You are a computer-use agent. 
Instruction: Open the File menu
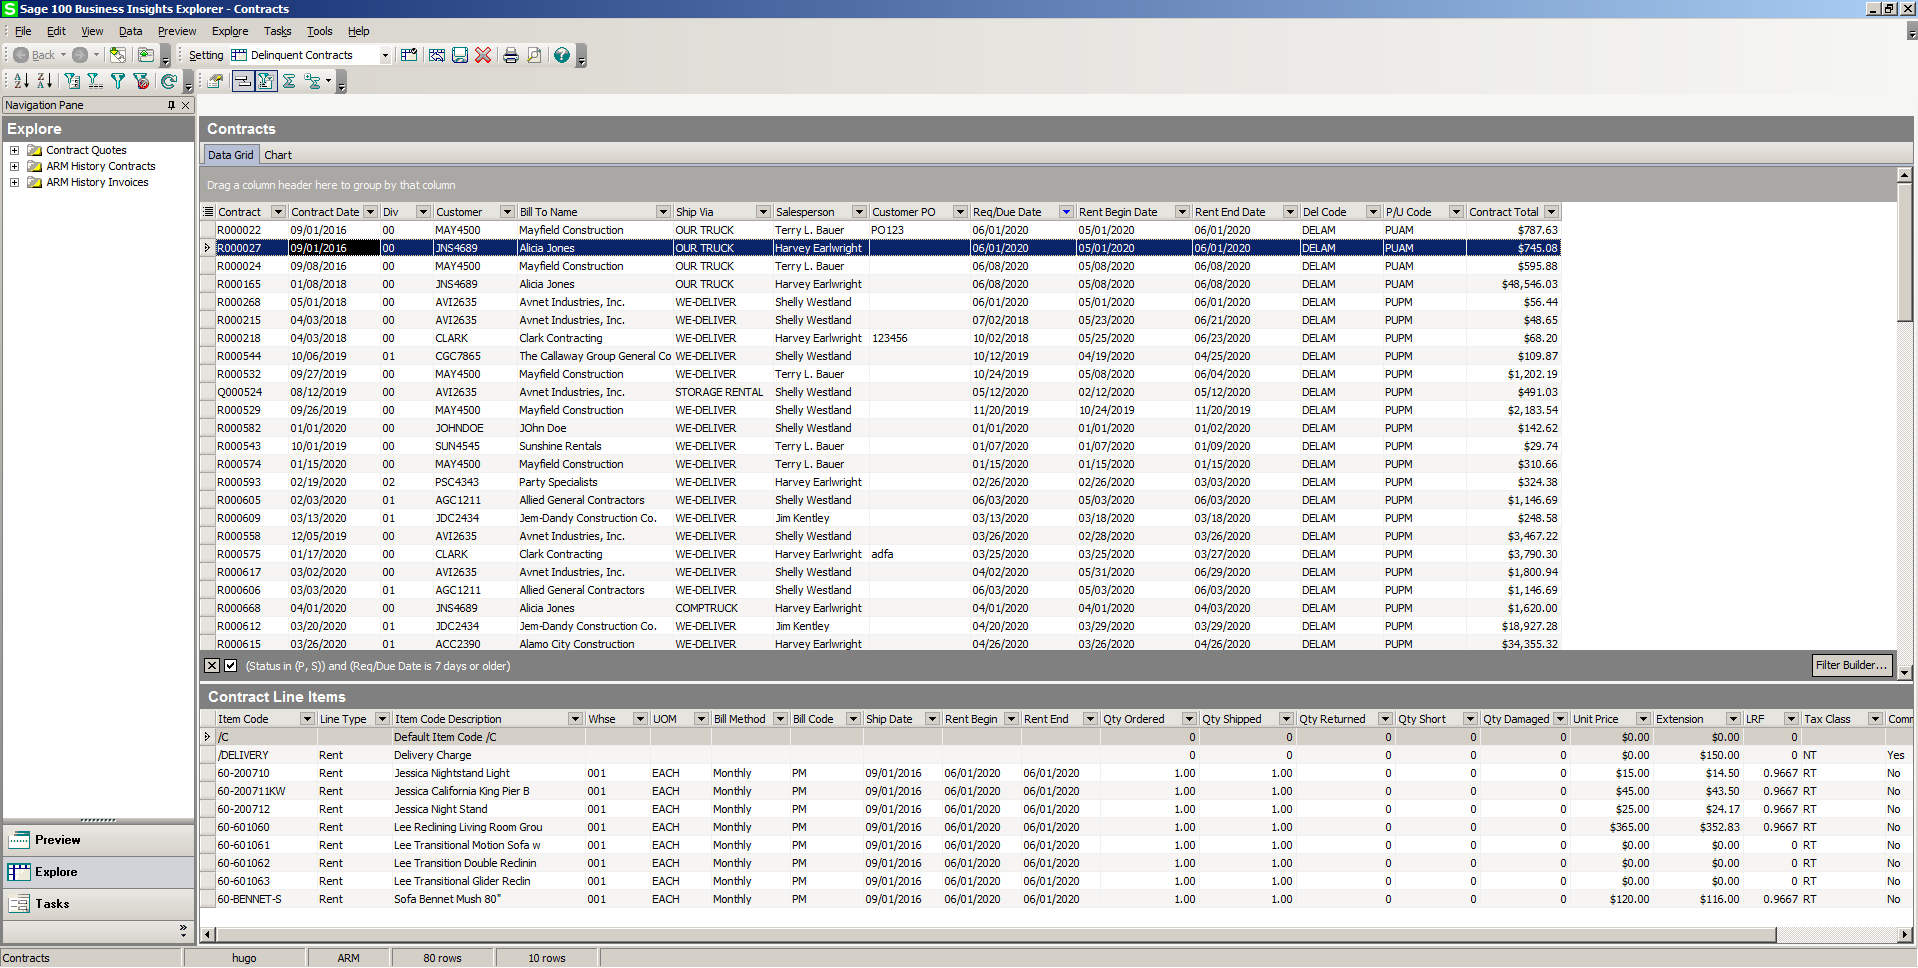pyautogui.click(x=23, y=31)
